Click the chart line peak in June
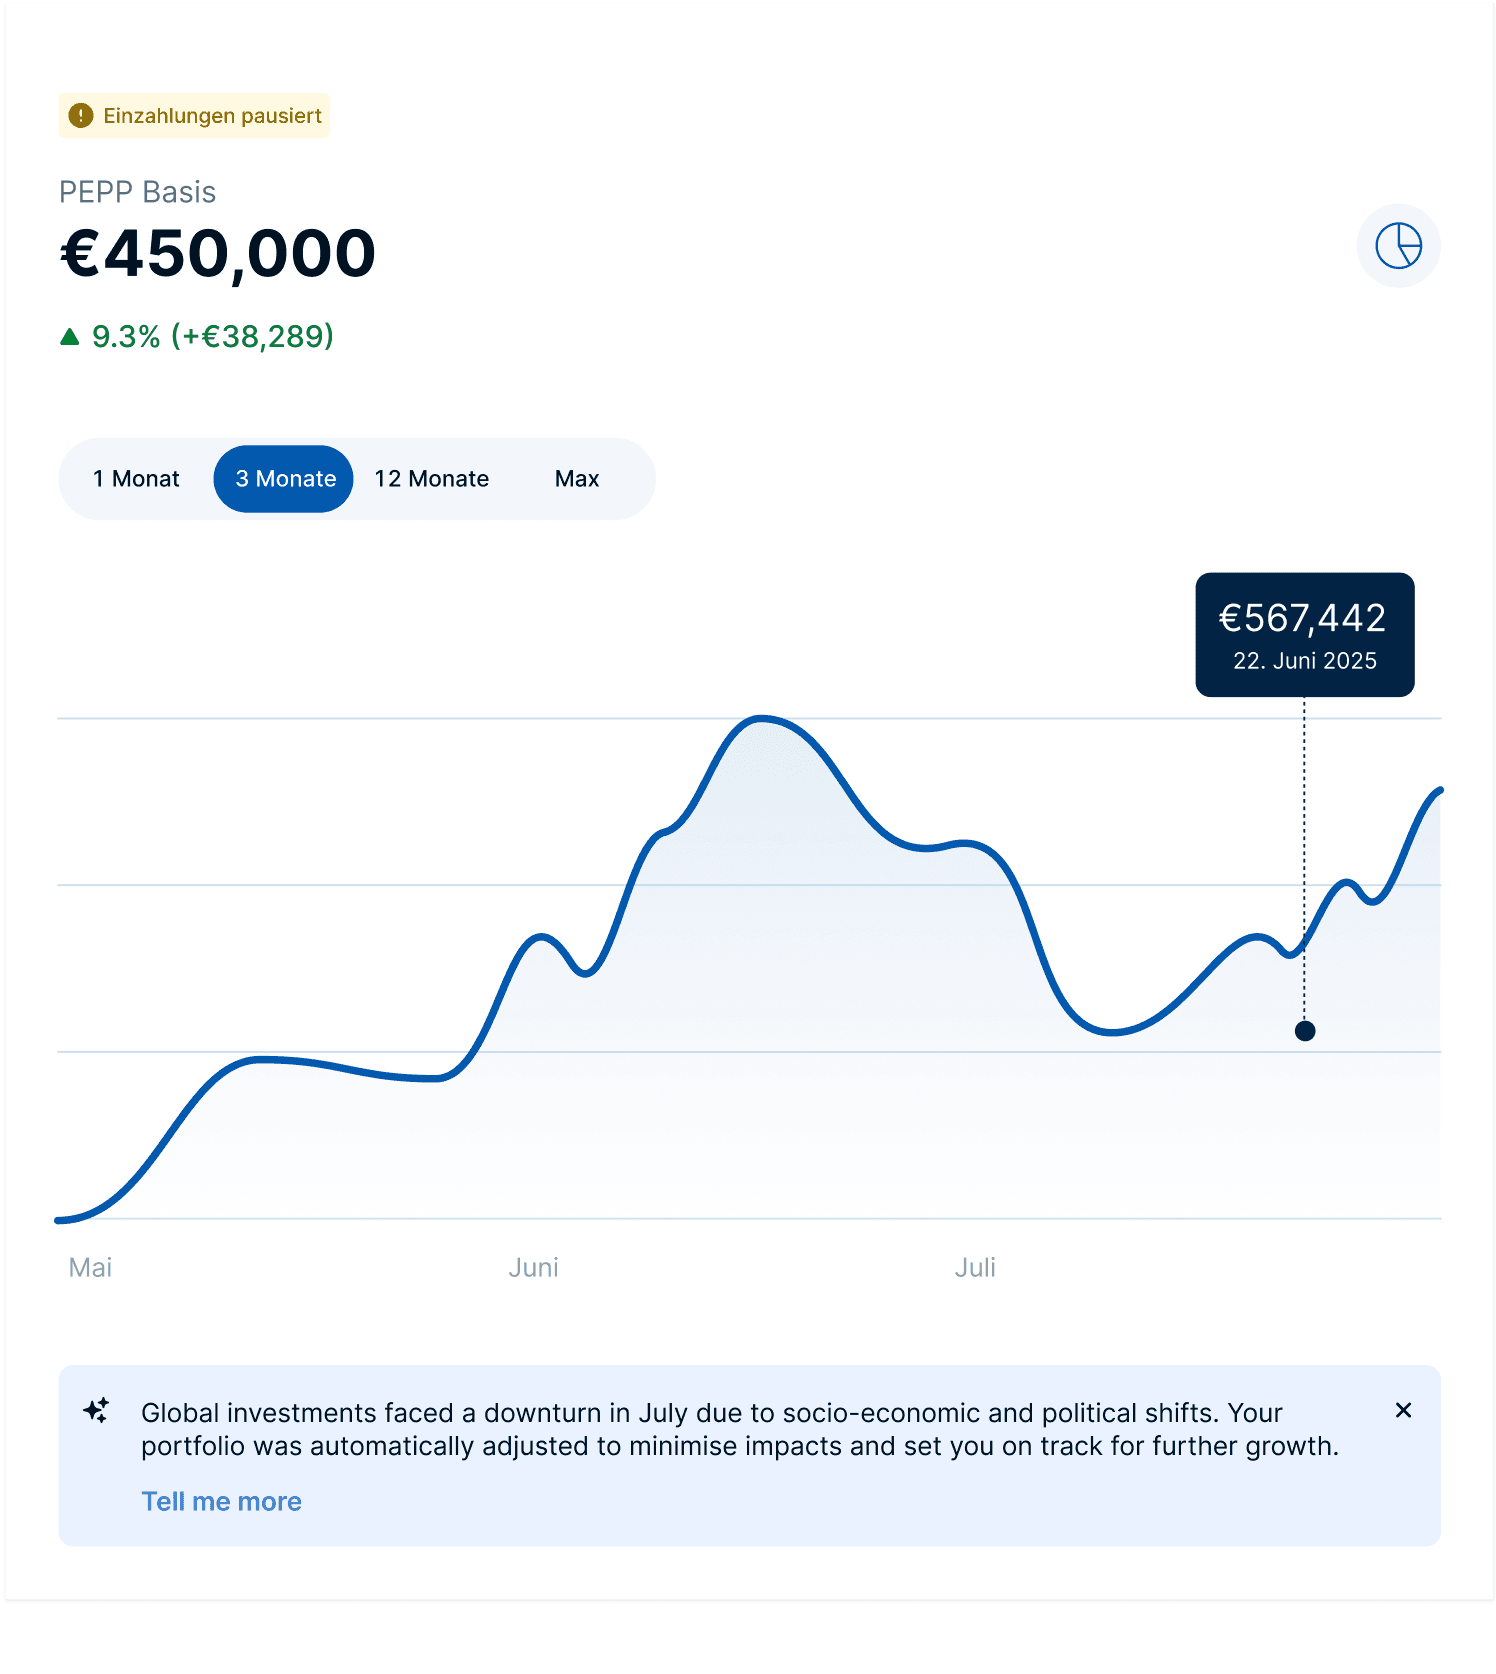Screen dimensions: 1496x1674 click(x=762, y=718)
